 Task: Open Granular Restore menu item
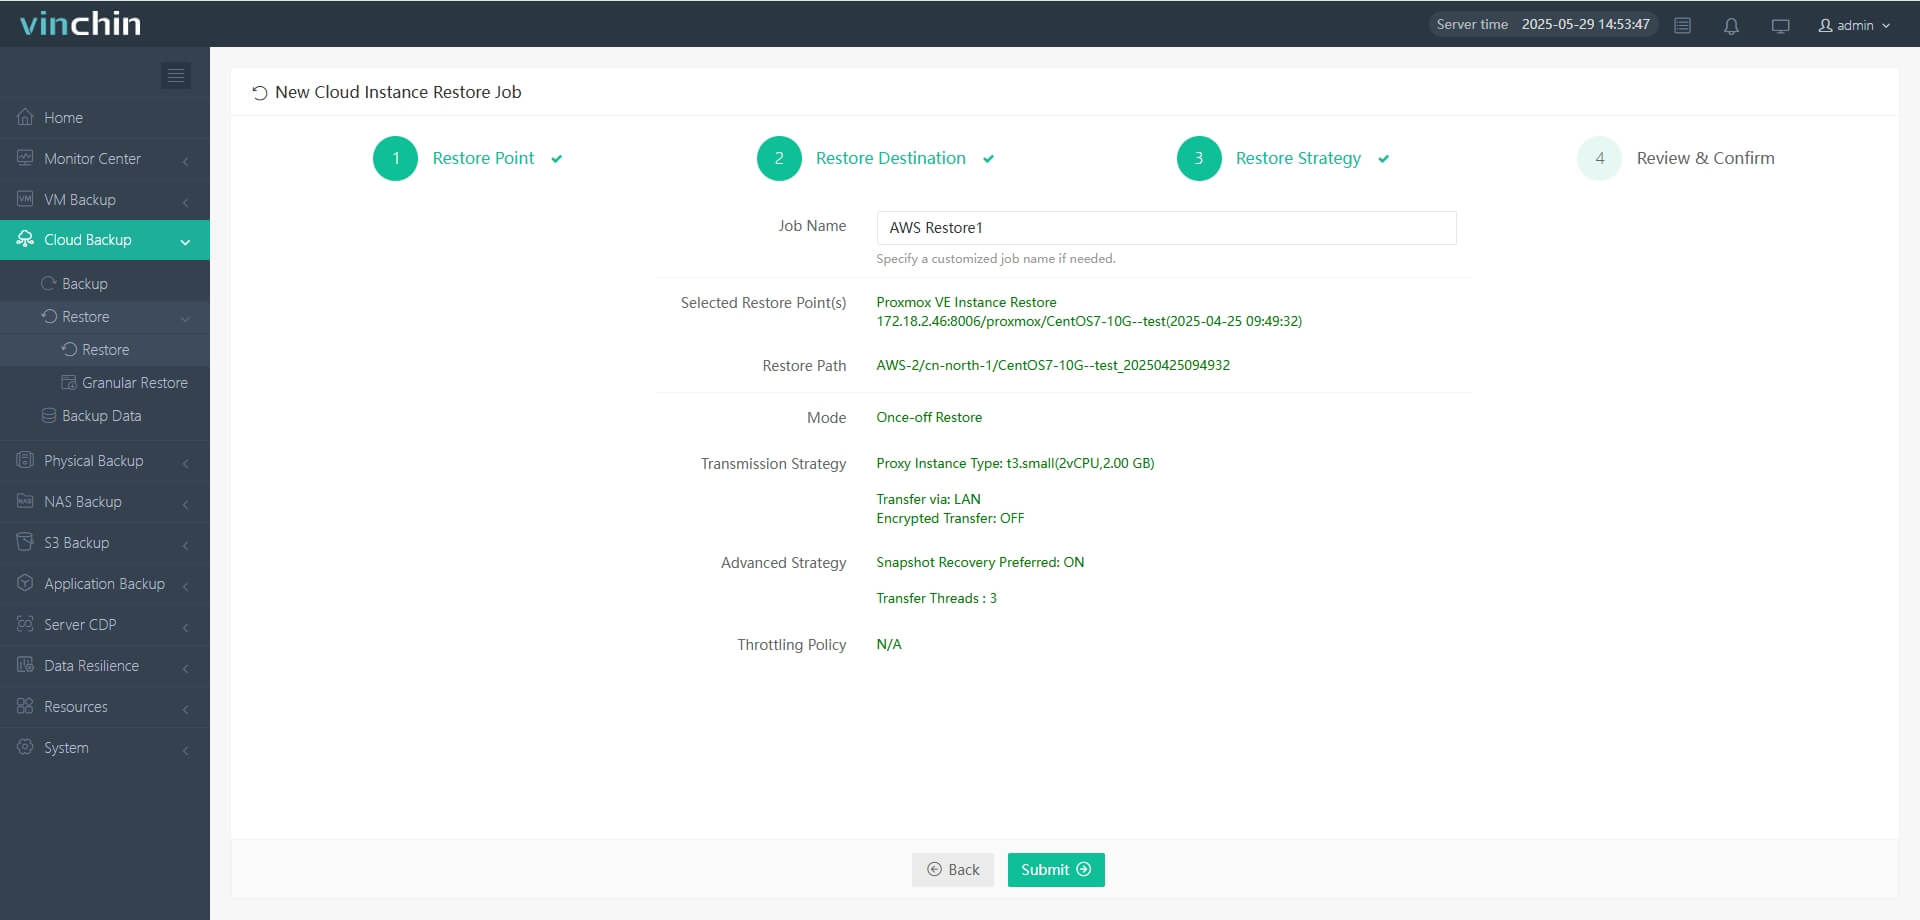105,382
